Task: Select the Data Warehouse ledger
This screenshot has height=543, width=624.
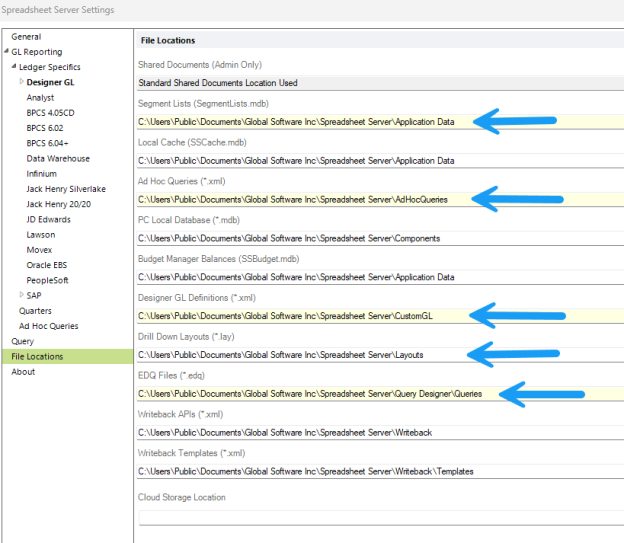Action: point(58,158)
